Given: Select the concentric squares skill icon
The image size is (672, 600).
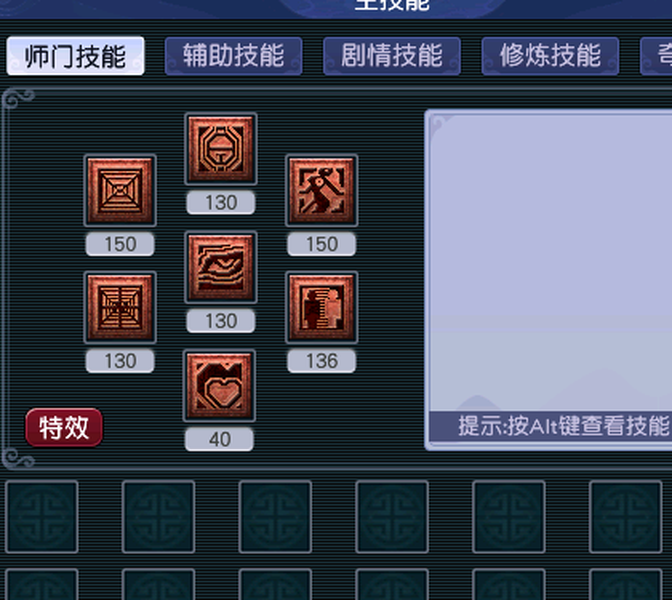Looking at the screenshot, I should 120,191.
